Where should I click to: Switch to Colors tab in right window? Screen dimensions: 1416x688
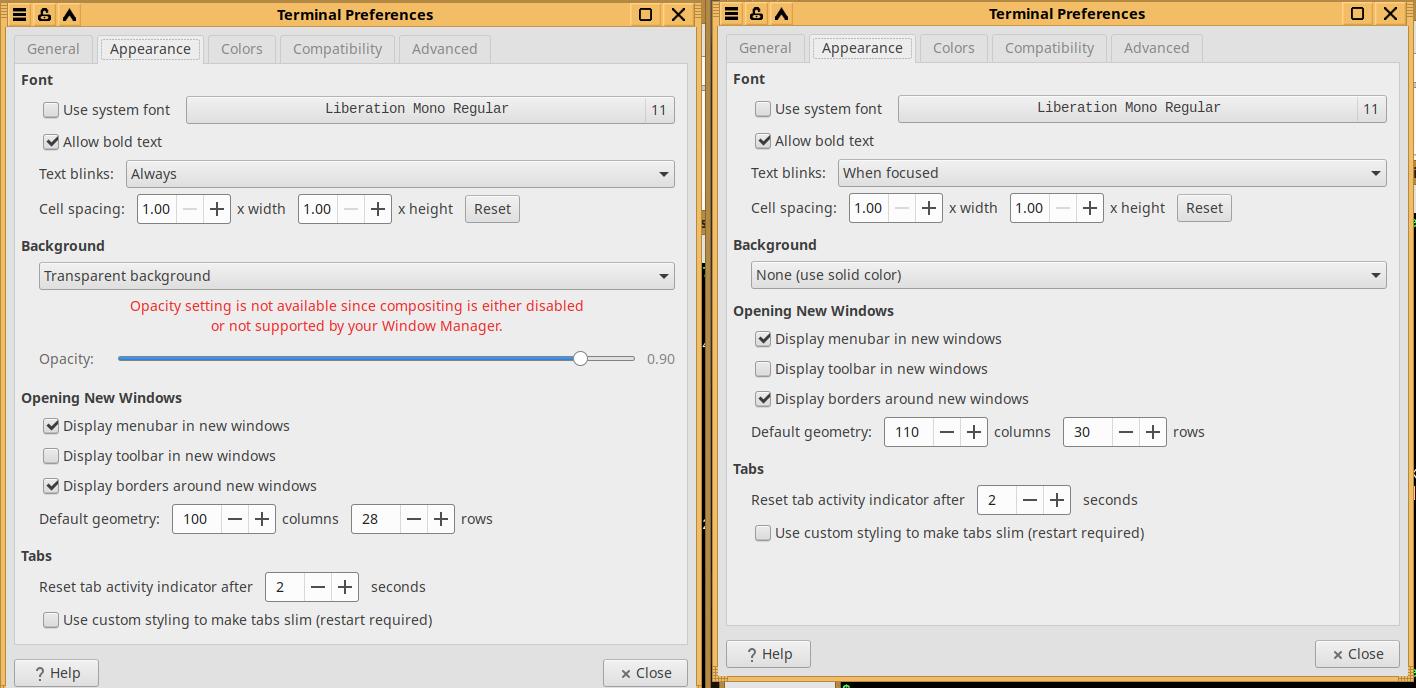pyautogui.click(x=954, y=48)
